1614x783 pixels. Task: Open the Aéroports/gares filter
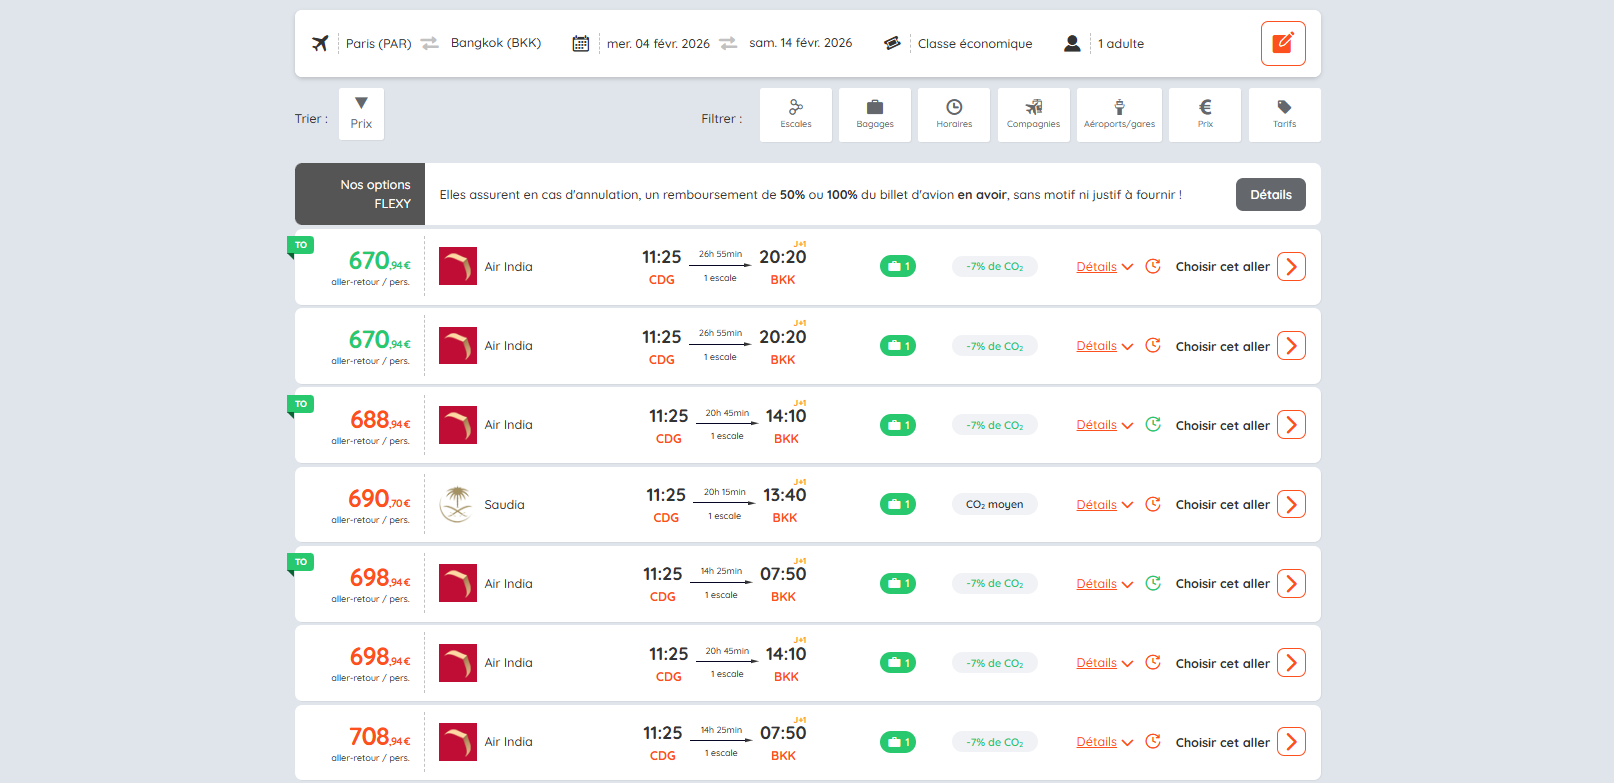pos(1119,115)
